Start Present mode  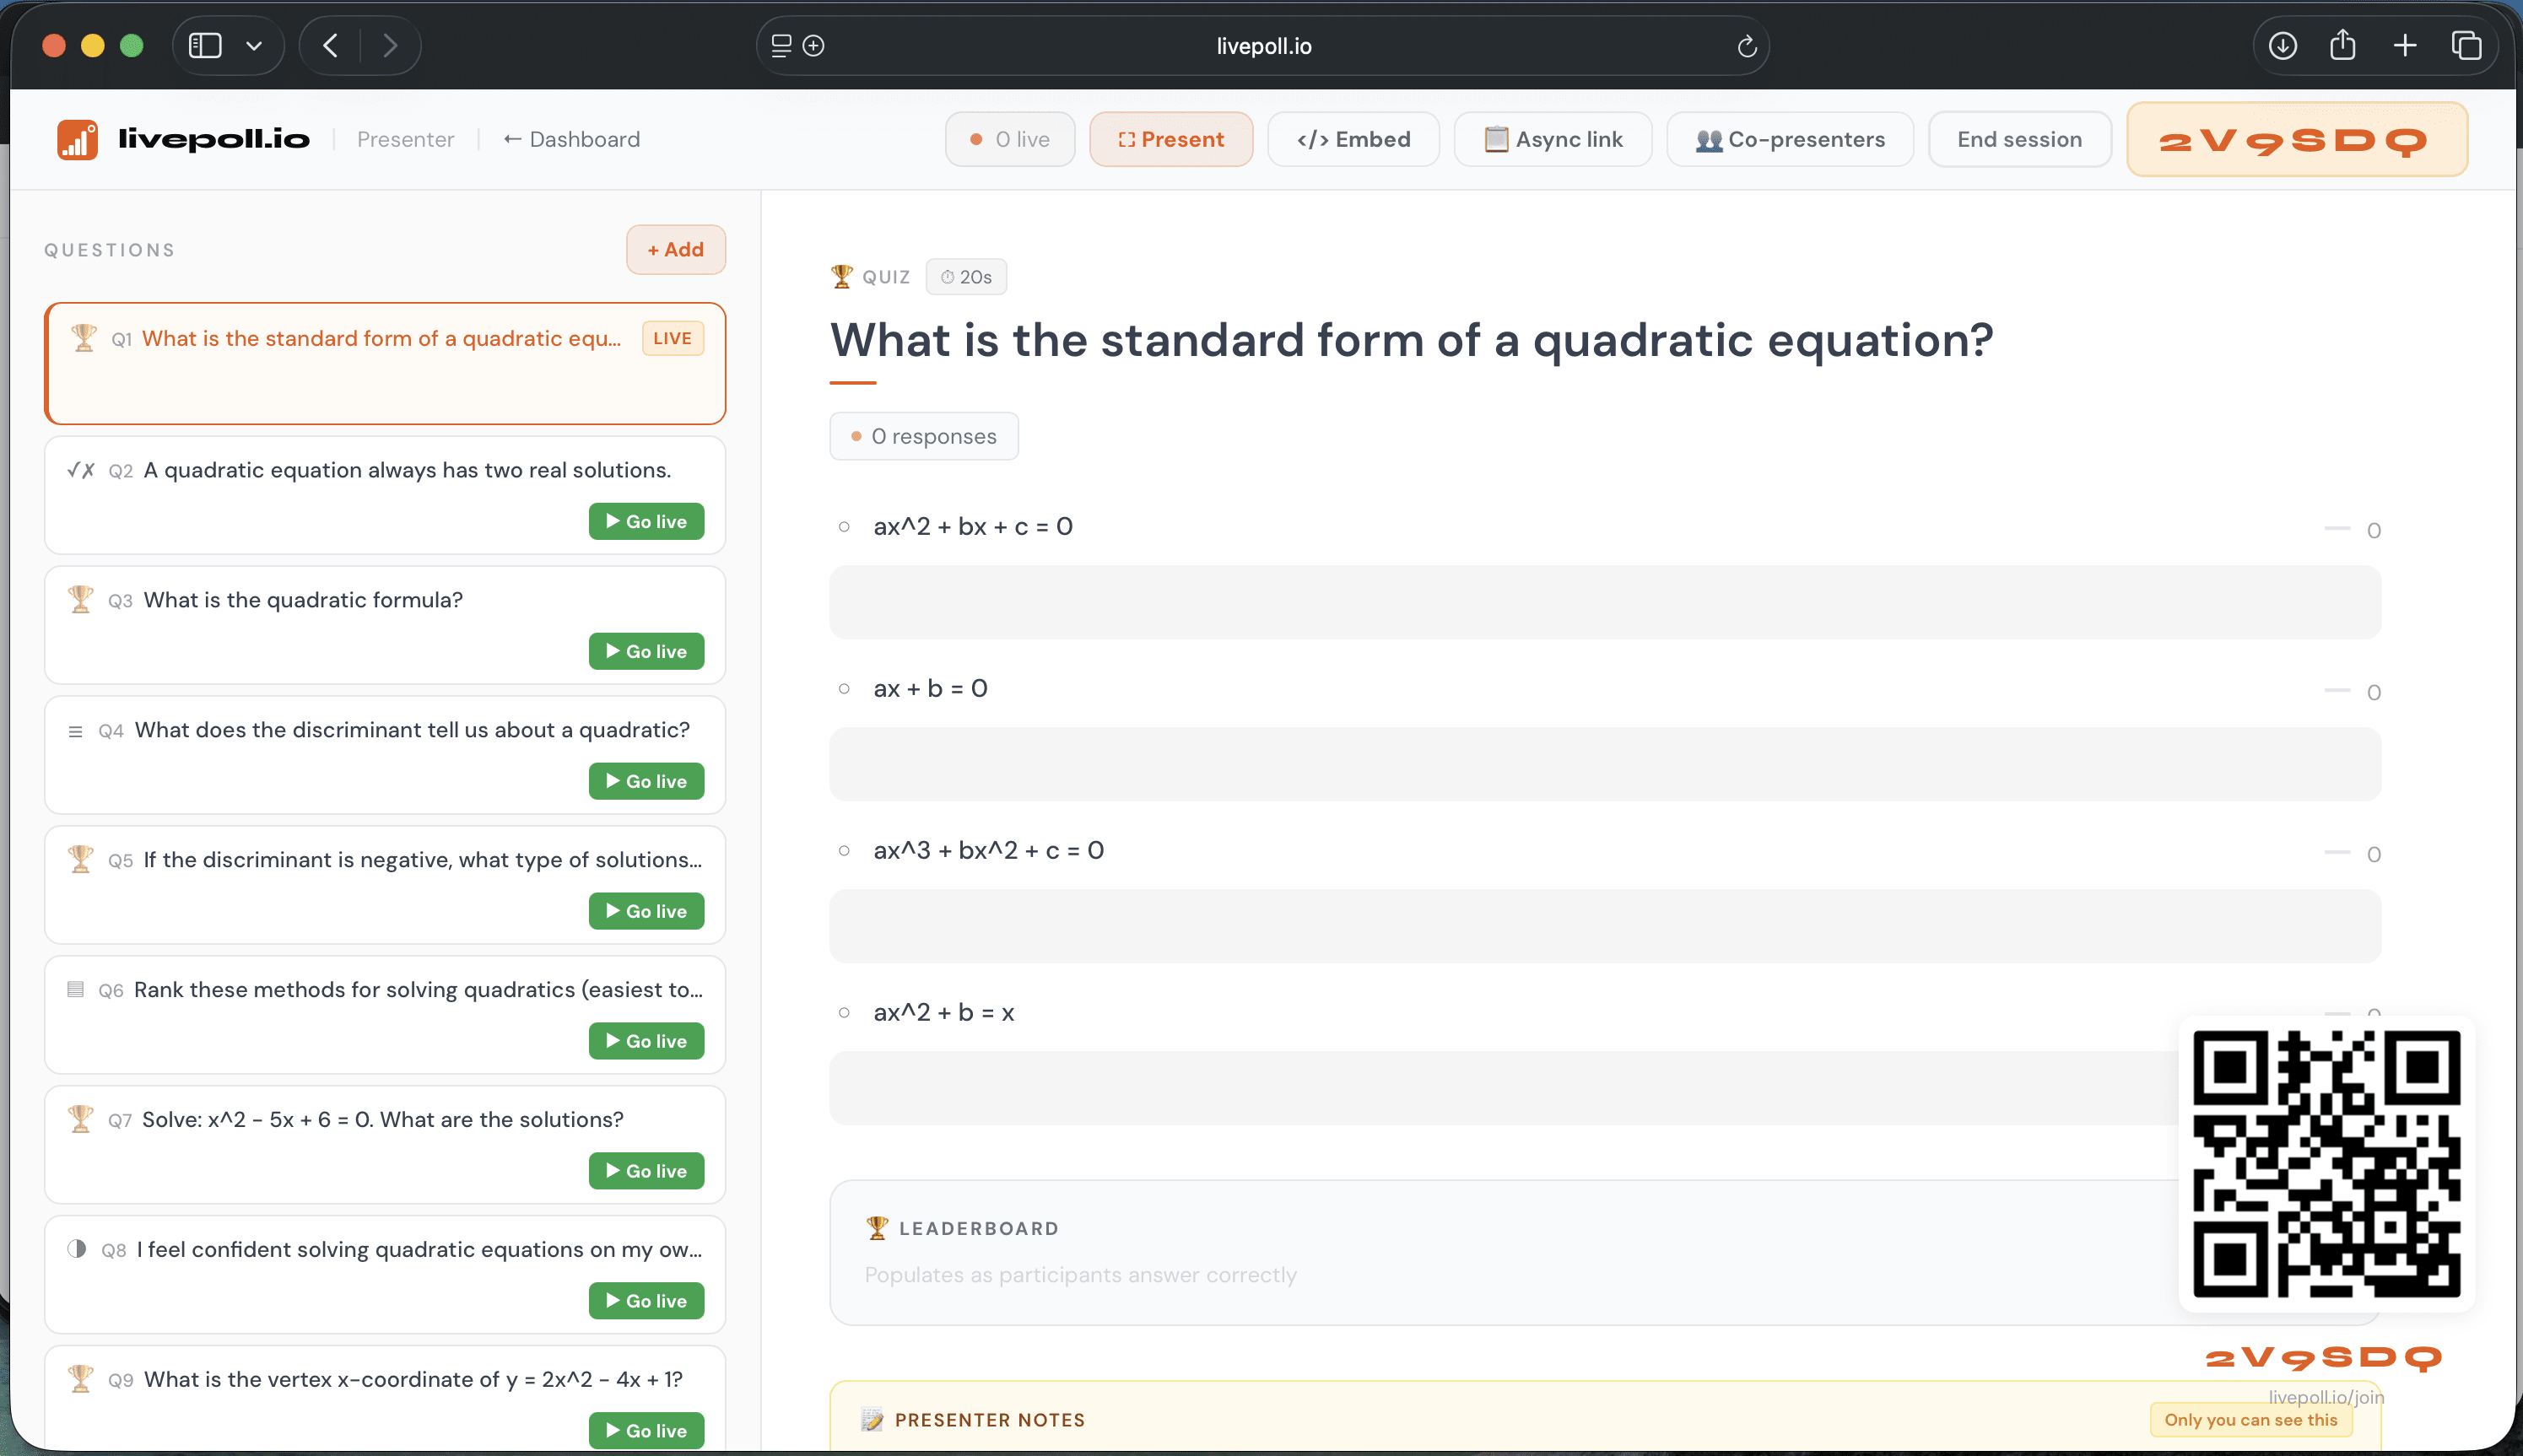[1171, 139]
